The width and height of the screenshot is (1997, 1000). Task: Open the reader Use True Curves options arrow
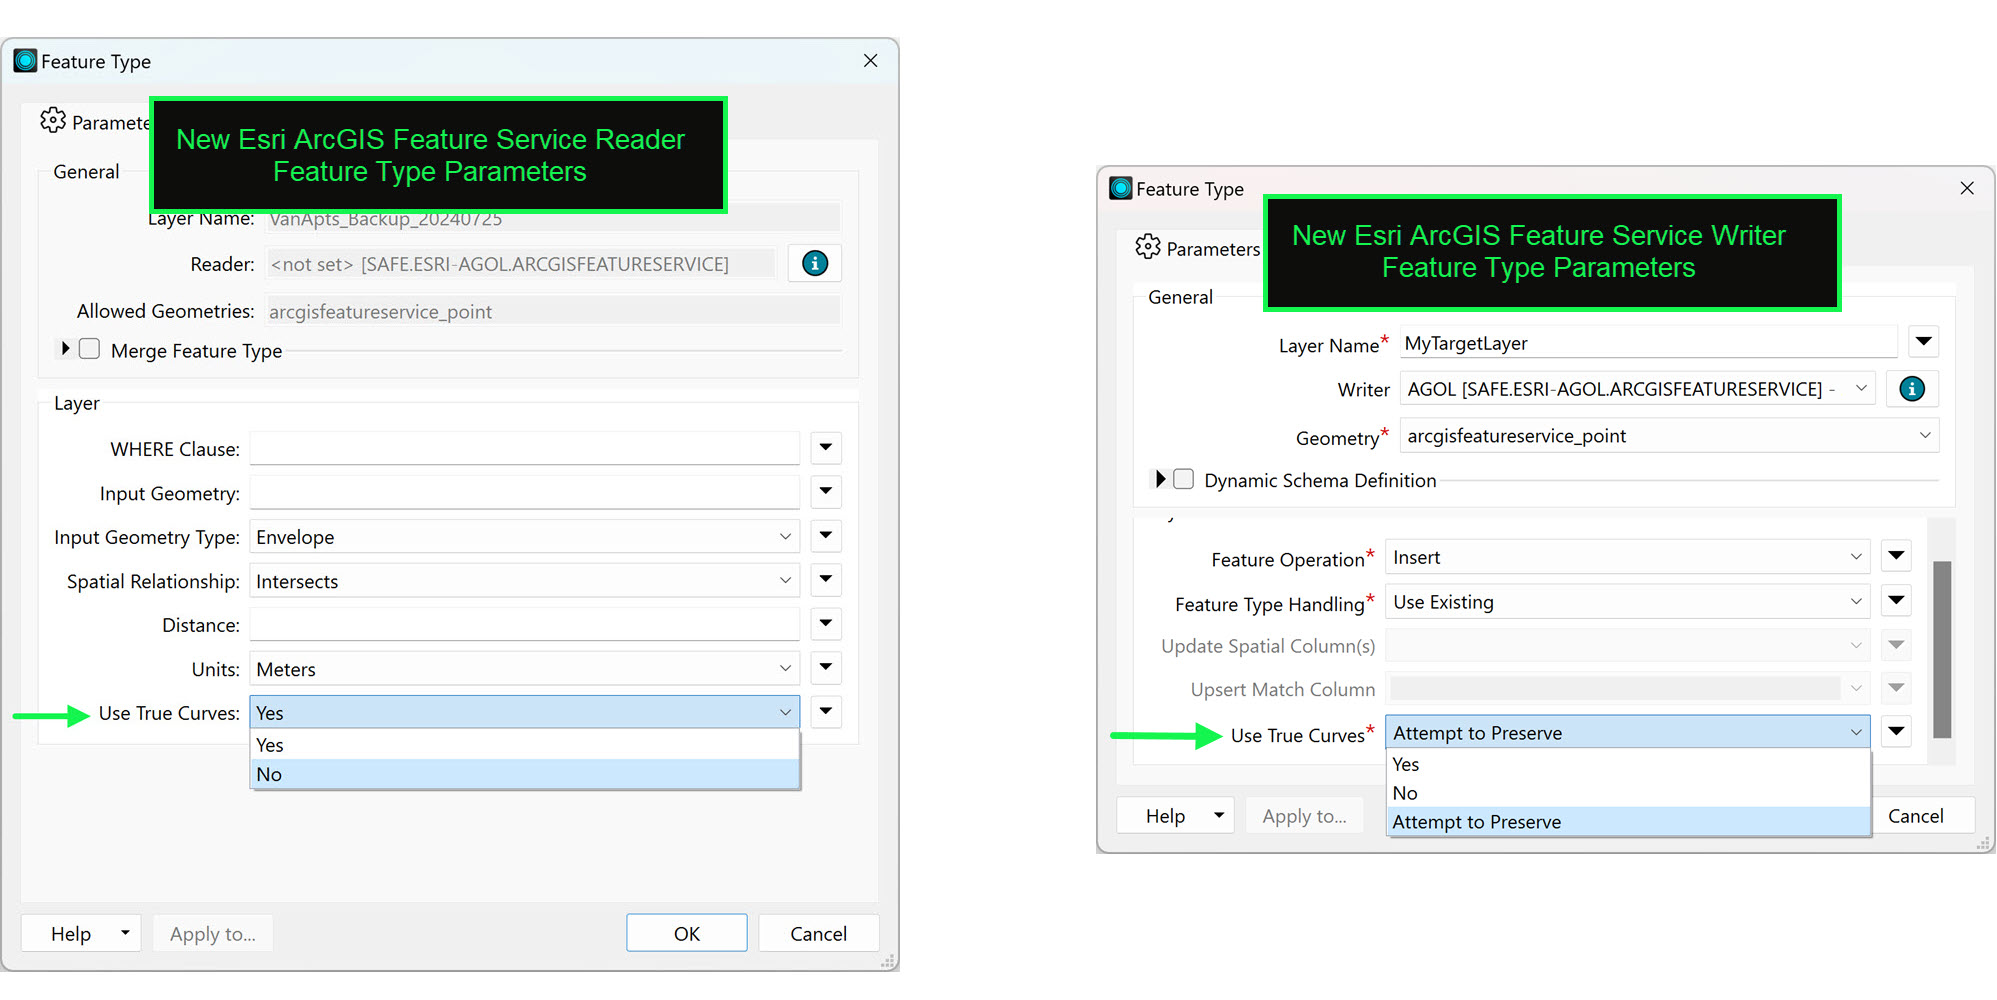tap(826, 712)
